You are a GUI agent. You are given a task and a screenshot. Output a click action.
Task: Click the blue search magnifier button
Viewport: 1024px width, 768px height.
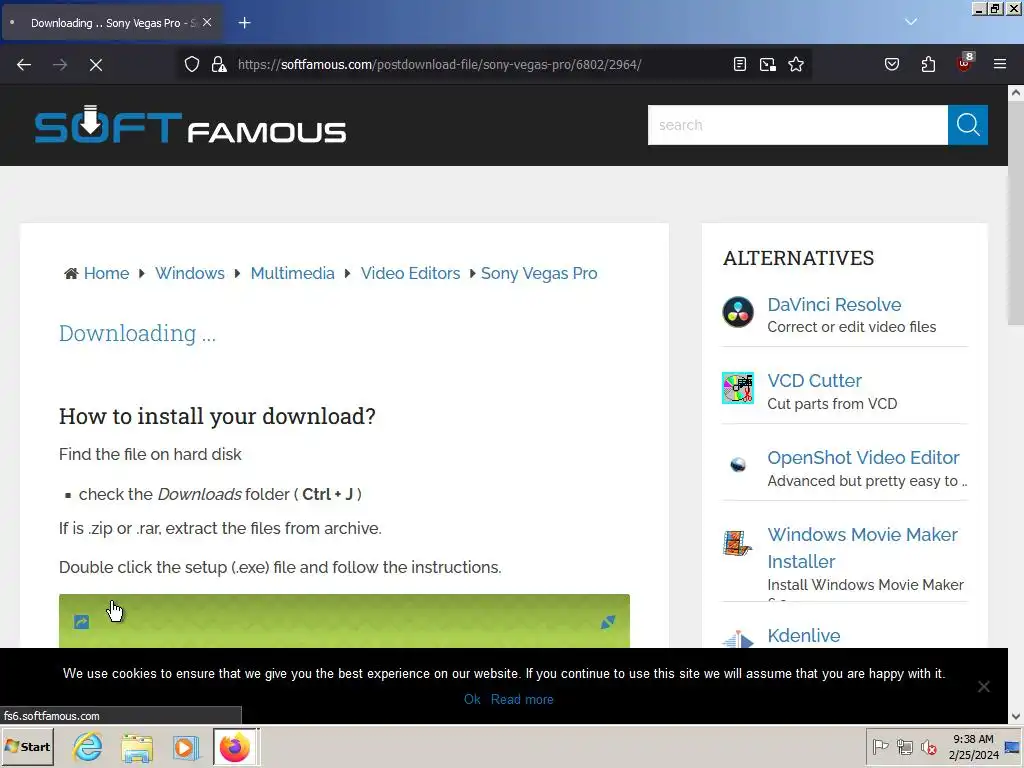[968, 125]
